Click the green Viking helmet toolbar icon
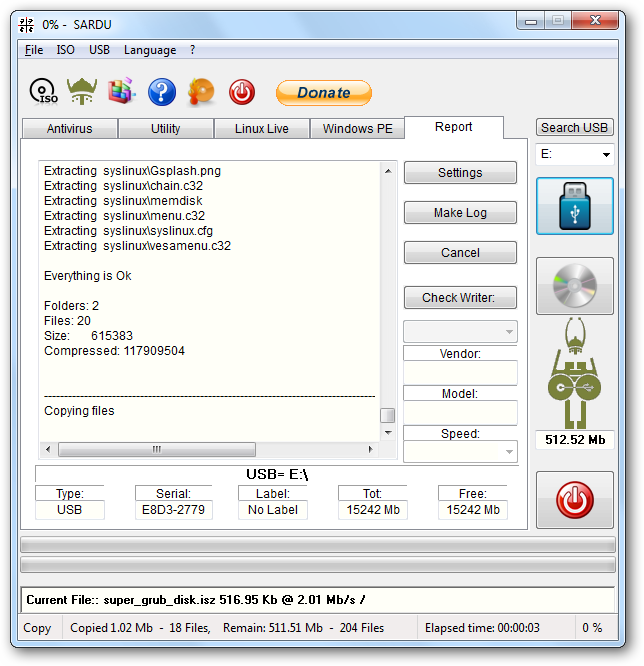This screenshot has height=666, width=644. [82, 91]
